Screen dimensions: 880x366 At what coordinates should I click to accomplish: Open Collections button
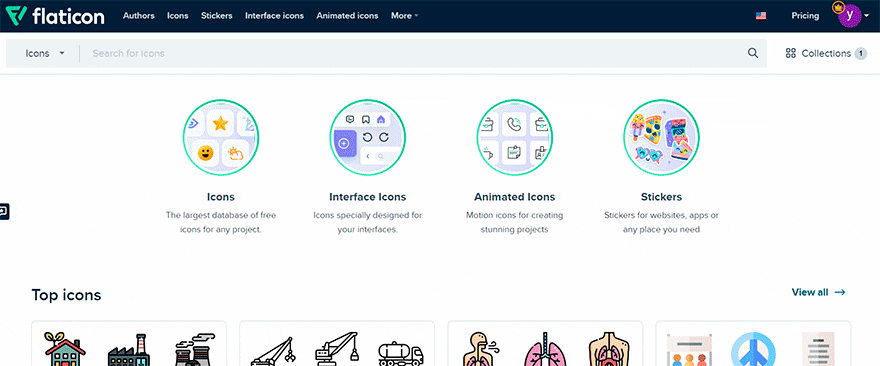click(x=826, y=53)
